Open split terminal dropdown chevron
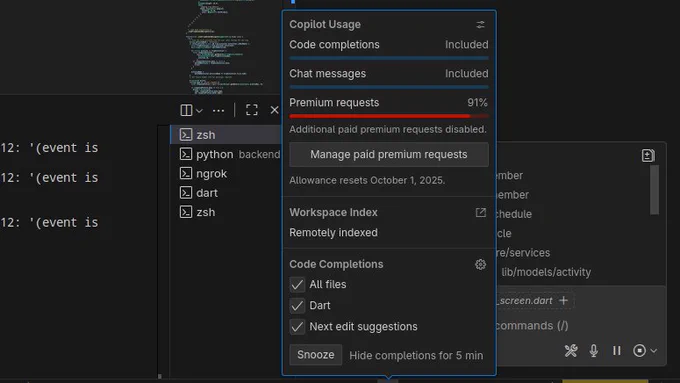This screenshot has height=383, width=680. (x=199, y=111)
